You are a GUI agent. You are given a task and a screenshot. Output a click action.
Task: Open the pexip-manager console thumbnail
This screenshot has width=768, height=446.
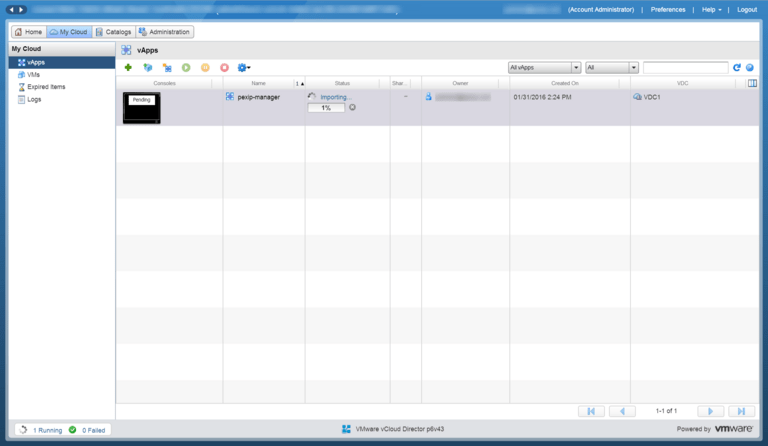142,108
